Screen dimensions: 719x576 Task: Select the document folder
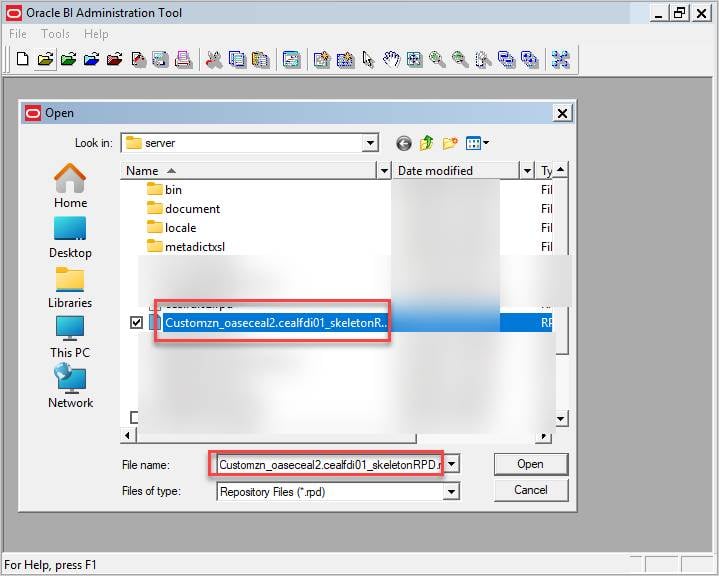(183, 209)
